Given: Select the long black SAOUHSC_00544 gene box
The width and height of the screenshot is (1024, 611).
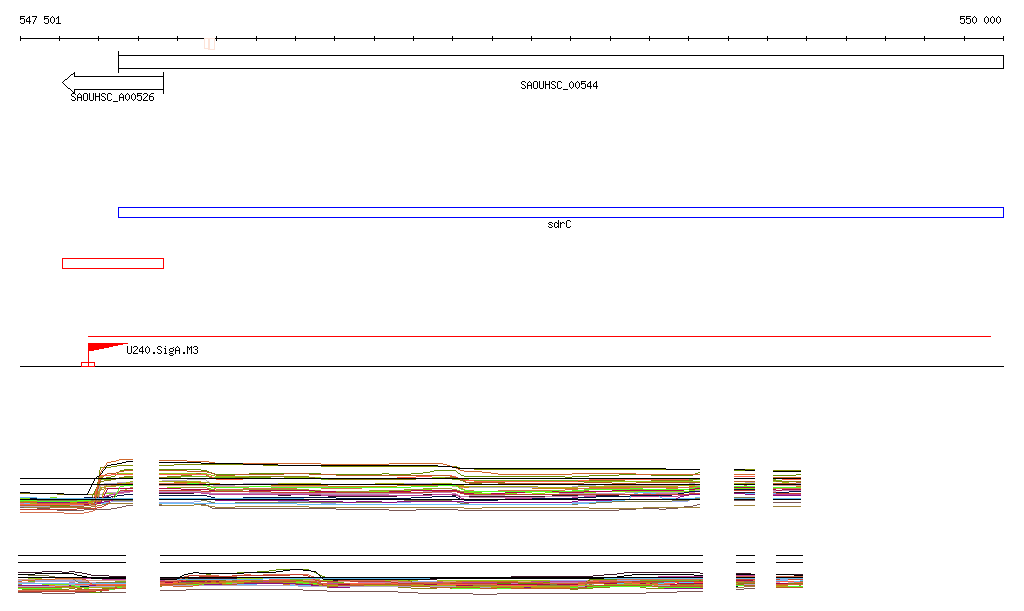Looking at the screenshot, I should (x=560, y=62).
